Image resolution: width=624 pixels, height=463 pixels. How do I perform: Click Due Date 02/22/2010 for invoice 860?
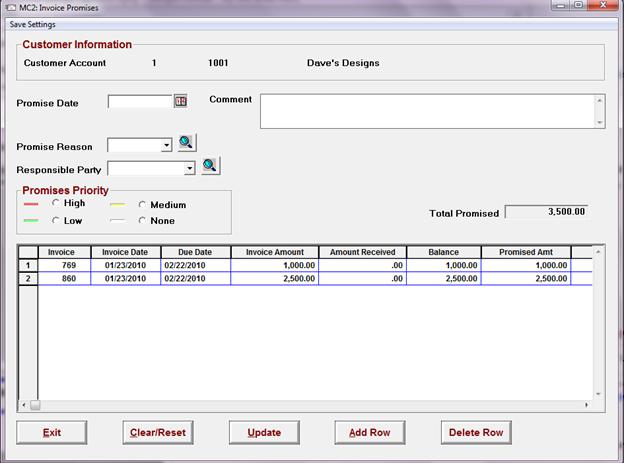coord(195,278)
